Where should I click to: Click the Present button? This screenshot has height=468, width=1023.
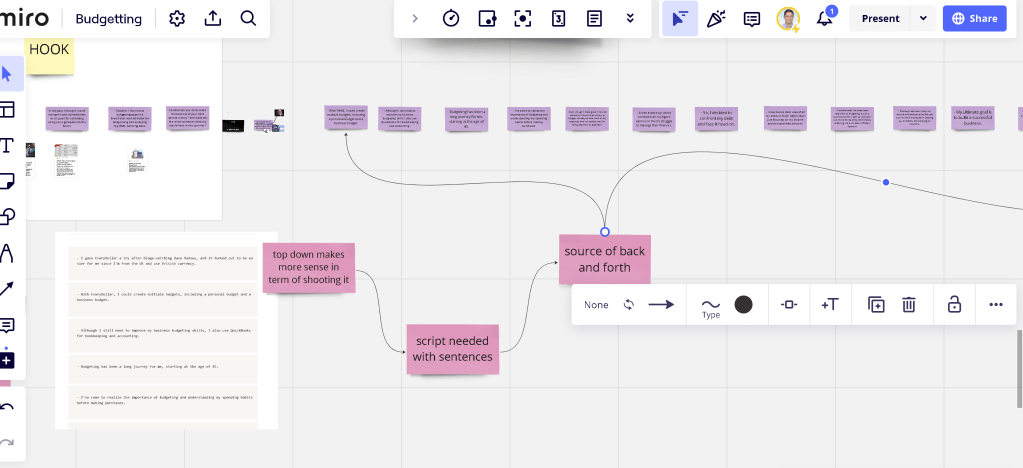(x=880, y=18)
